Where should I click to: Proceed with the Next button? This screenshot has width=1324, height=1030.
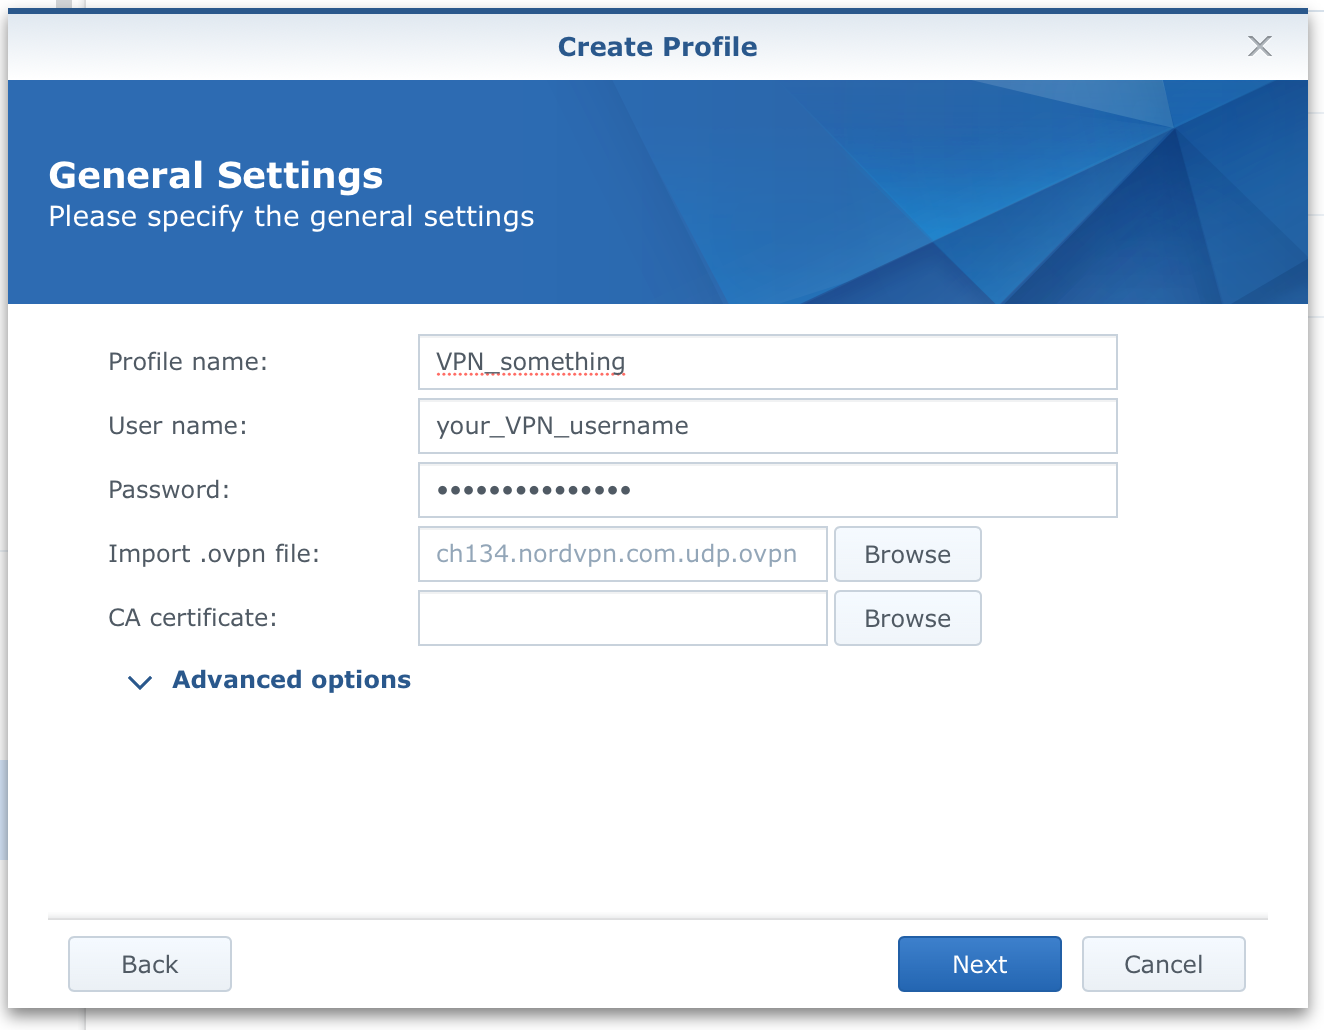point(980,964)
